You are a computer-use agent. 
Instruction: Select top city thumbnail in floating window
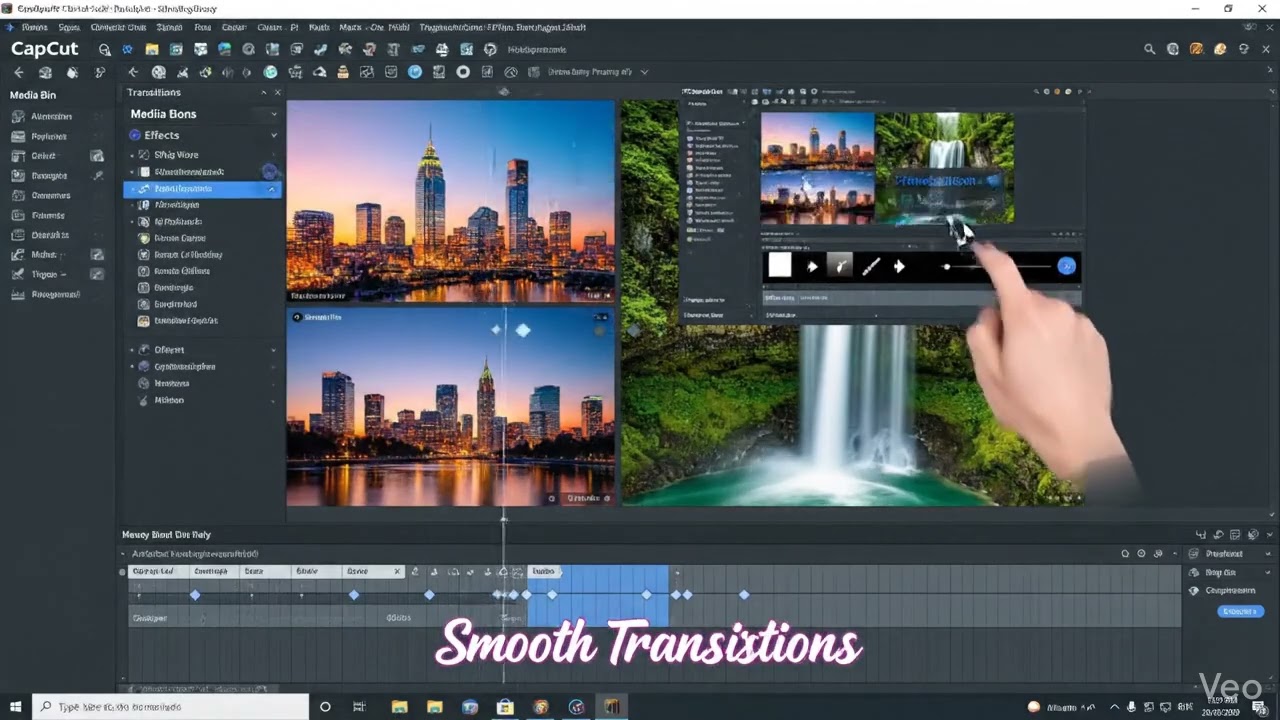(818, 139)
